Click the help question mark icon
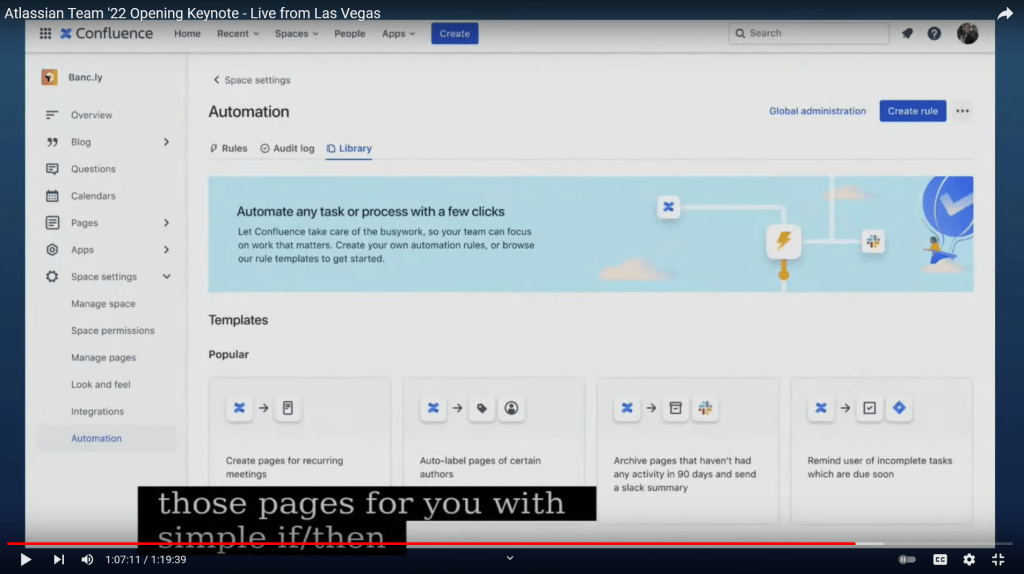The image size is (1024, 574). pos(934,34)
